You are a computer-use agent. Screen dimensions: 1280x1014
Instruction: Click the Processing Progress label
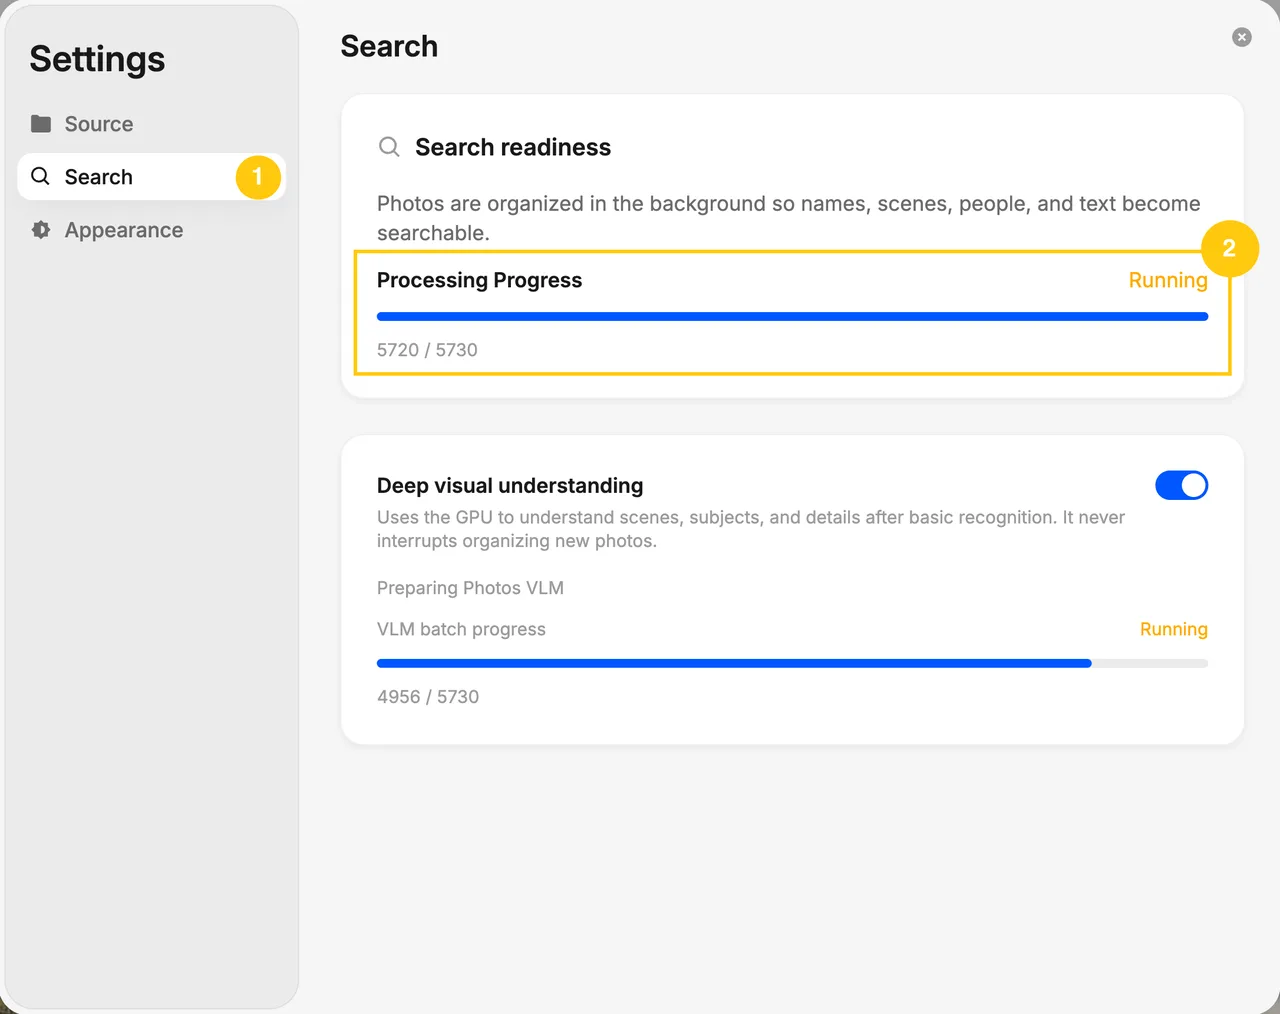(479, 280)
